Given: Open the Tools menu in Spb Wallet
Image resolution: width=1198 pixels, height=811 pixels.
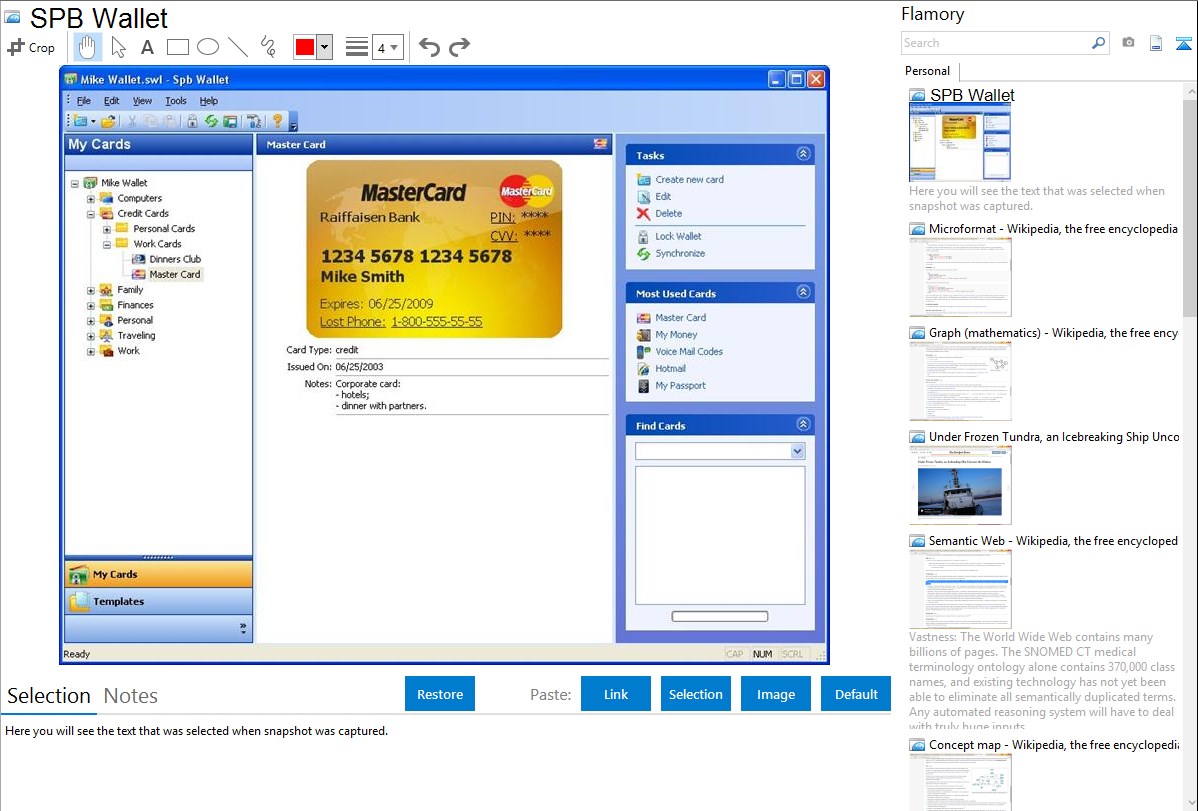Looking at the screenshot, I should (176, 100).
